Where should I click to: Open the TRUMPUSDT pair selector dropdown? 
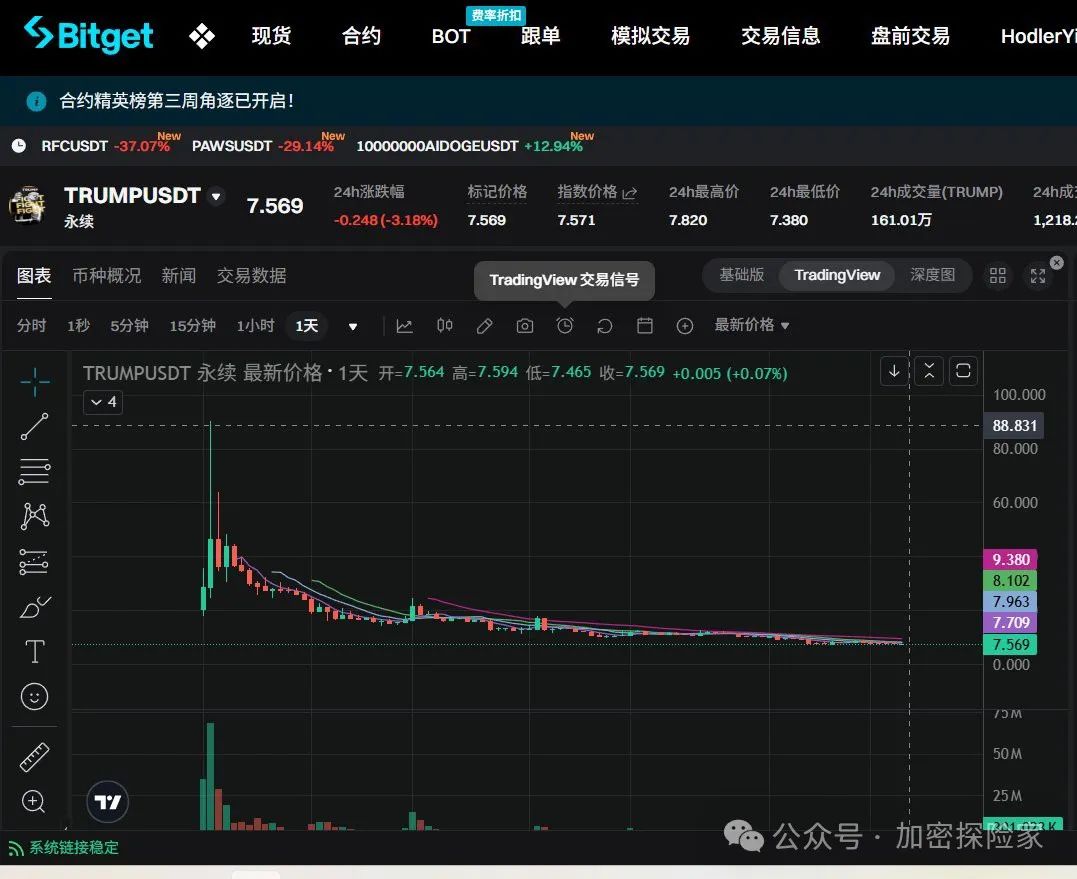(x=216, y=196)
